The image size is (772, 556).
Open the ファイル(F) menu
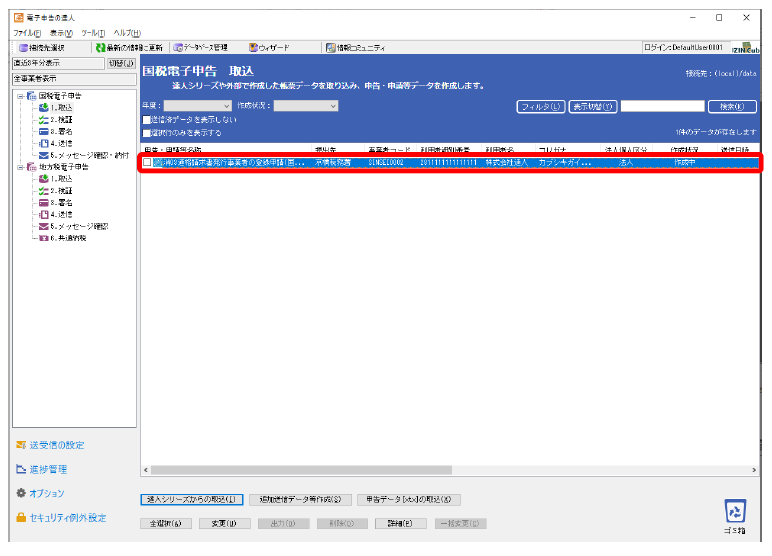click(27, 33)
